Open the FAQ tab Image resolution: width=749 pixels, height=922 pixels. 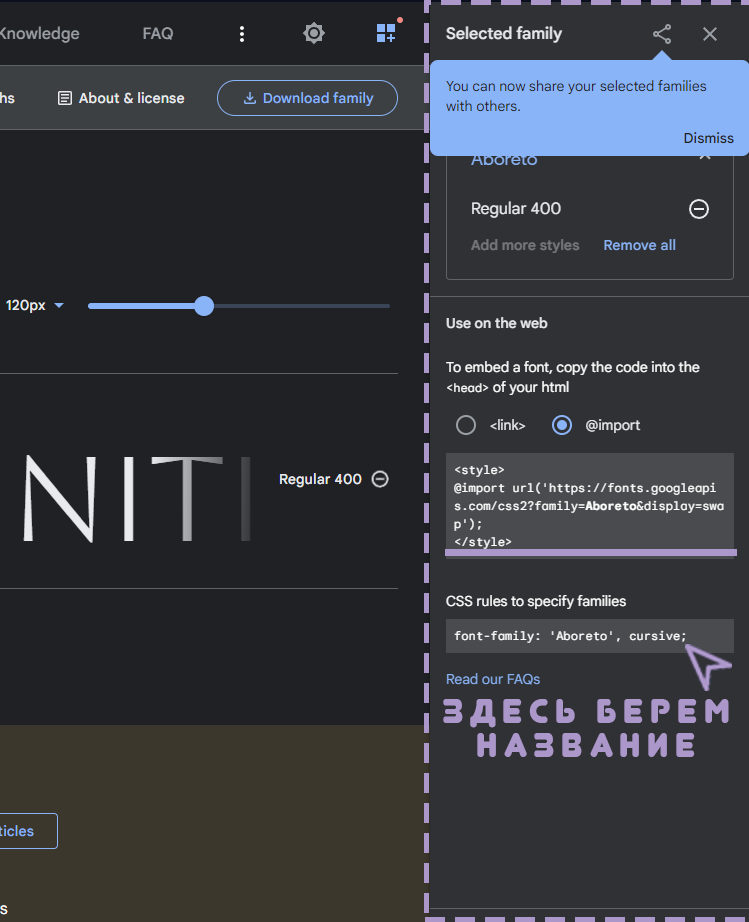pos(158,34)
